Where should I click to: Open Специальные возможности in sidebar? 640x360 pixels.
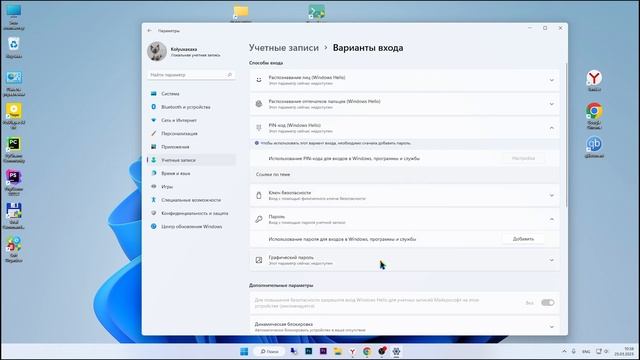coord(191,200)
